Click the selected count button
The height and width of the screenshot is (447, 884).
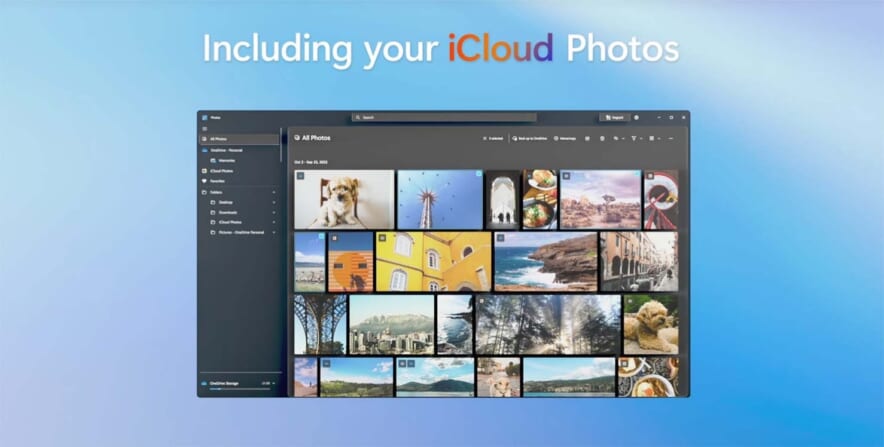(x=493, y=138)
